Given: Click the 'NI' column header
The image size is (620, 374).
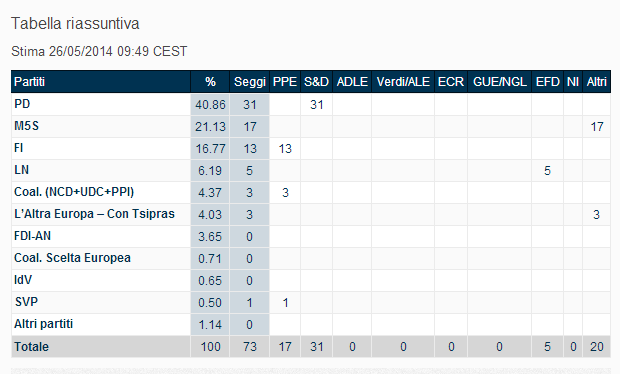Looking at the screenshot, I should pyautogui.click(x=573, y=82).
